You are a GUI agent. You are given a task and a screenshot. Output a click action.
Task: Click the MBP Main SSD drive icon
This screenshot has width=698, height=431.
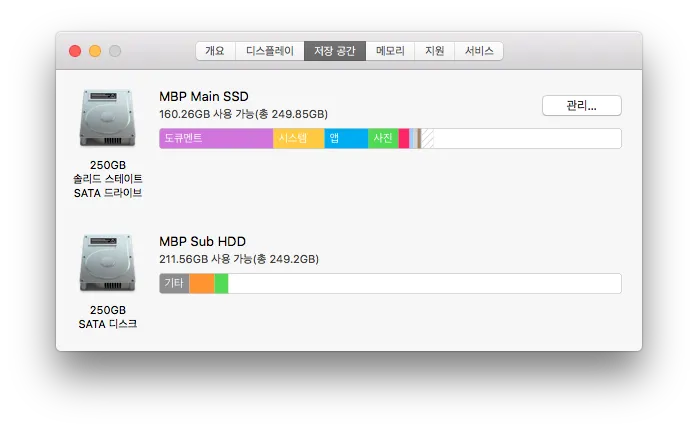coord(106,119)
